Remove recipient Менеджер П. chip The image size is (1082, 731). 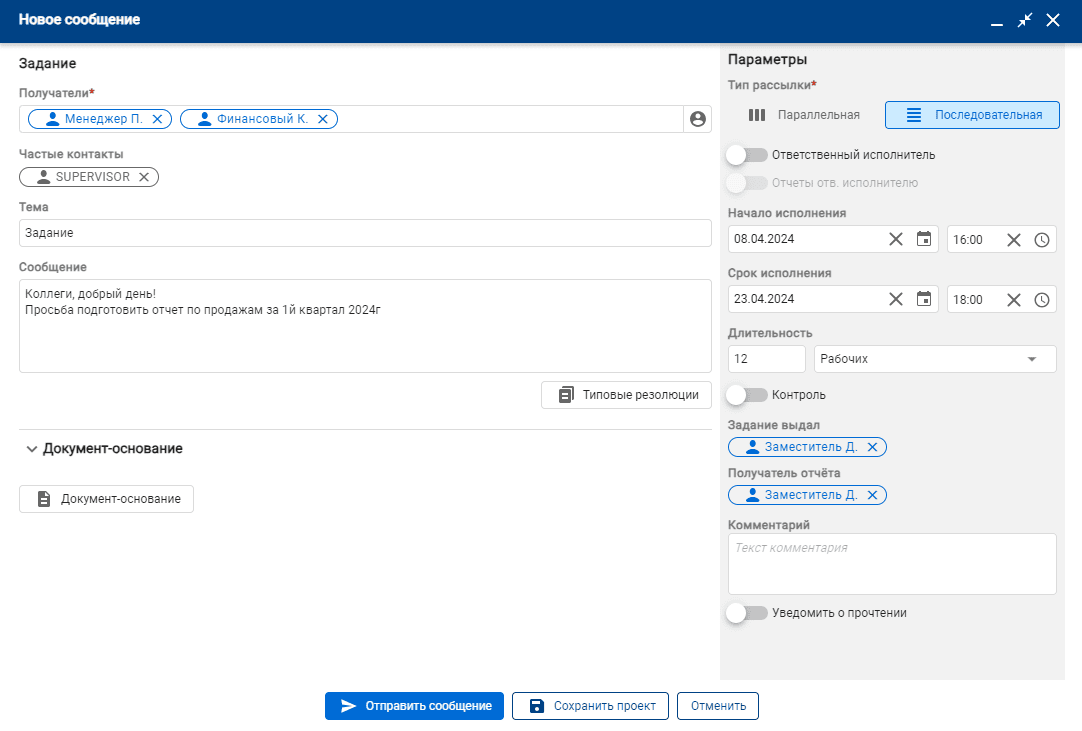(157, 119)
